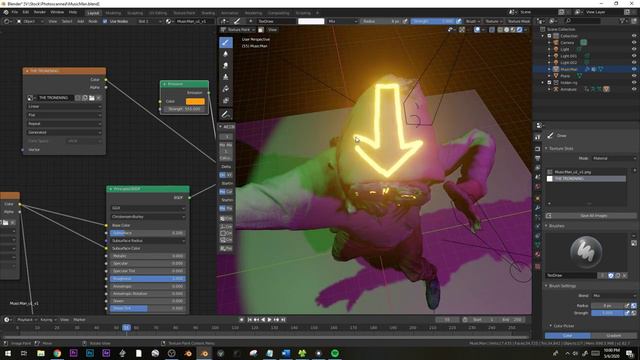Toggle viewport gizmo visibility icon

pyautogui.click(x=462, y=29)
